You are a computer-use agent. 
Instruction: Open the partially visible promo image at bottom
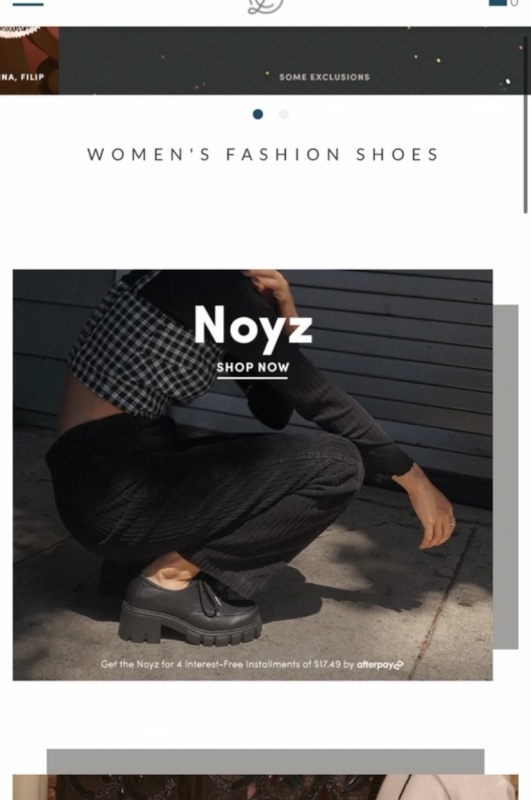click(x=265, y=787)
